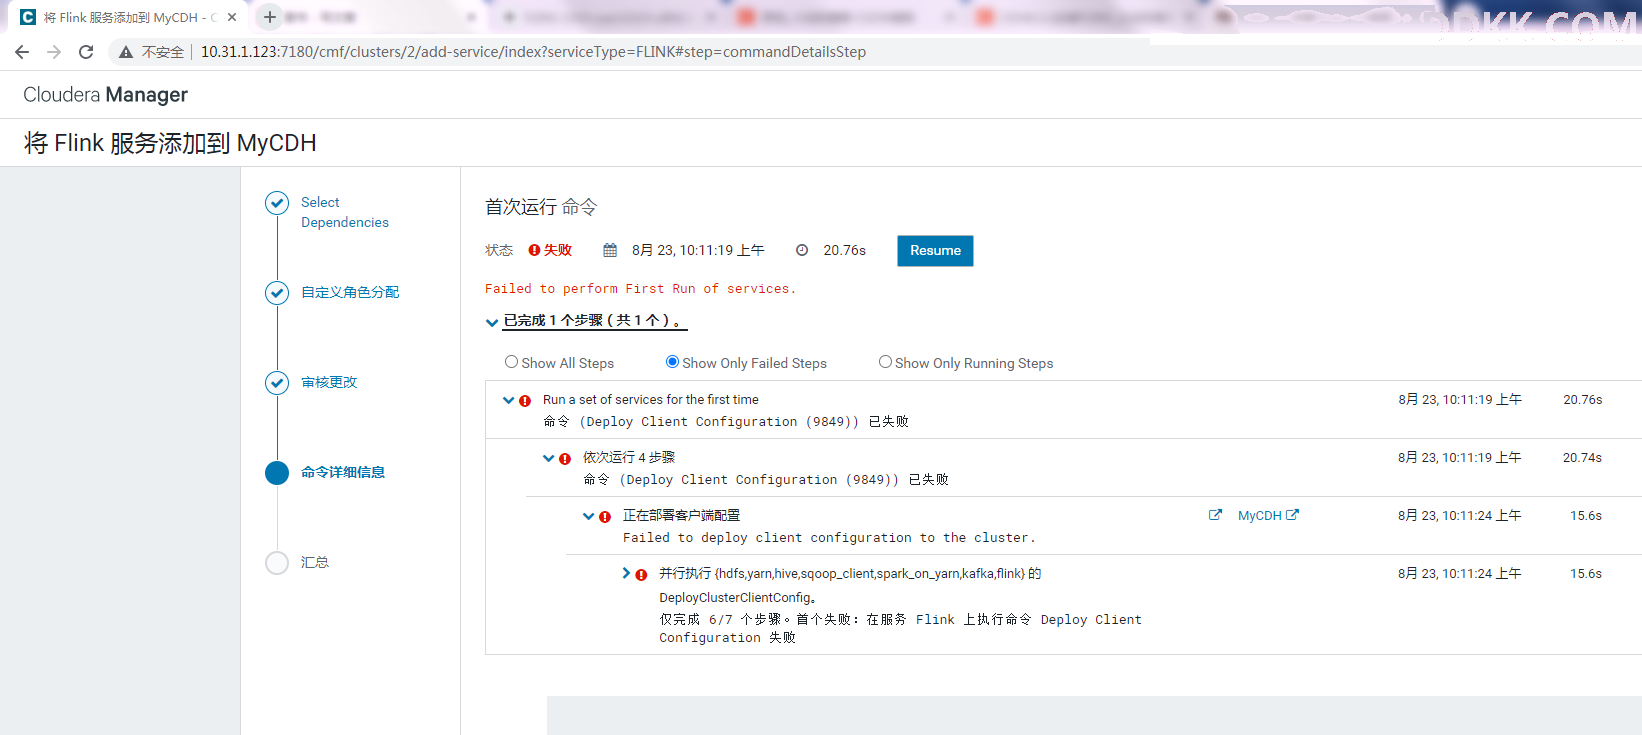Click the browser forward arrow
1642x735 pixels.
pos(54,52)
